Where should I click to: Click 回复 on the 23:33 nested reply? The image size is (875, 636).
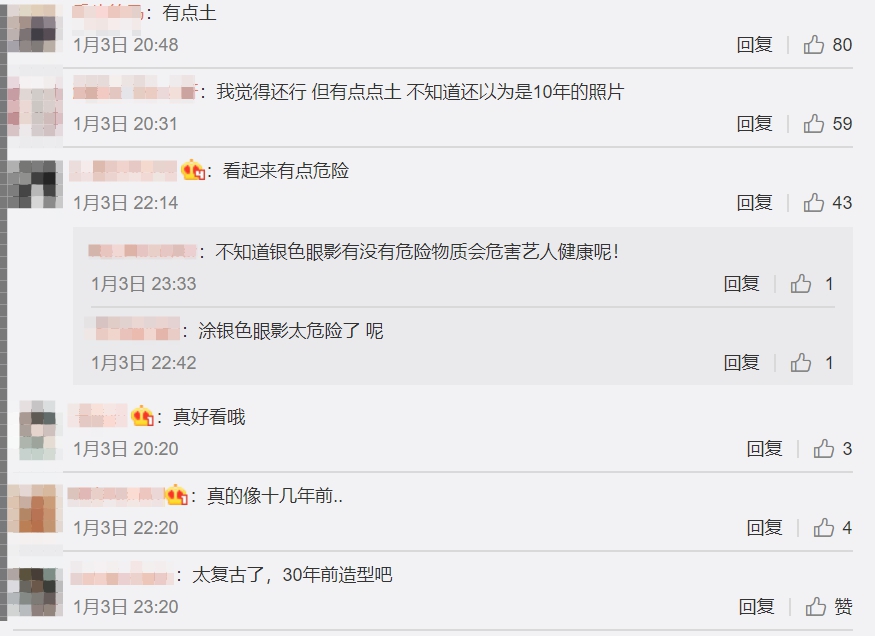pyautogui.click(x=742, y=283)
